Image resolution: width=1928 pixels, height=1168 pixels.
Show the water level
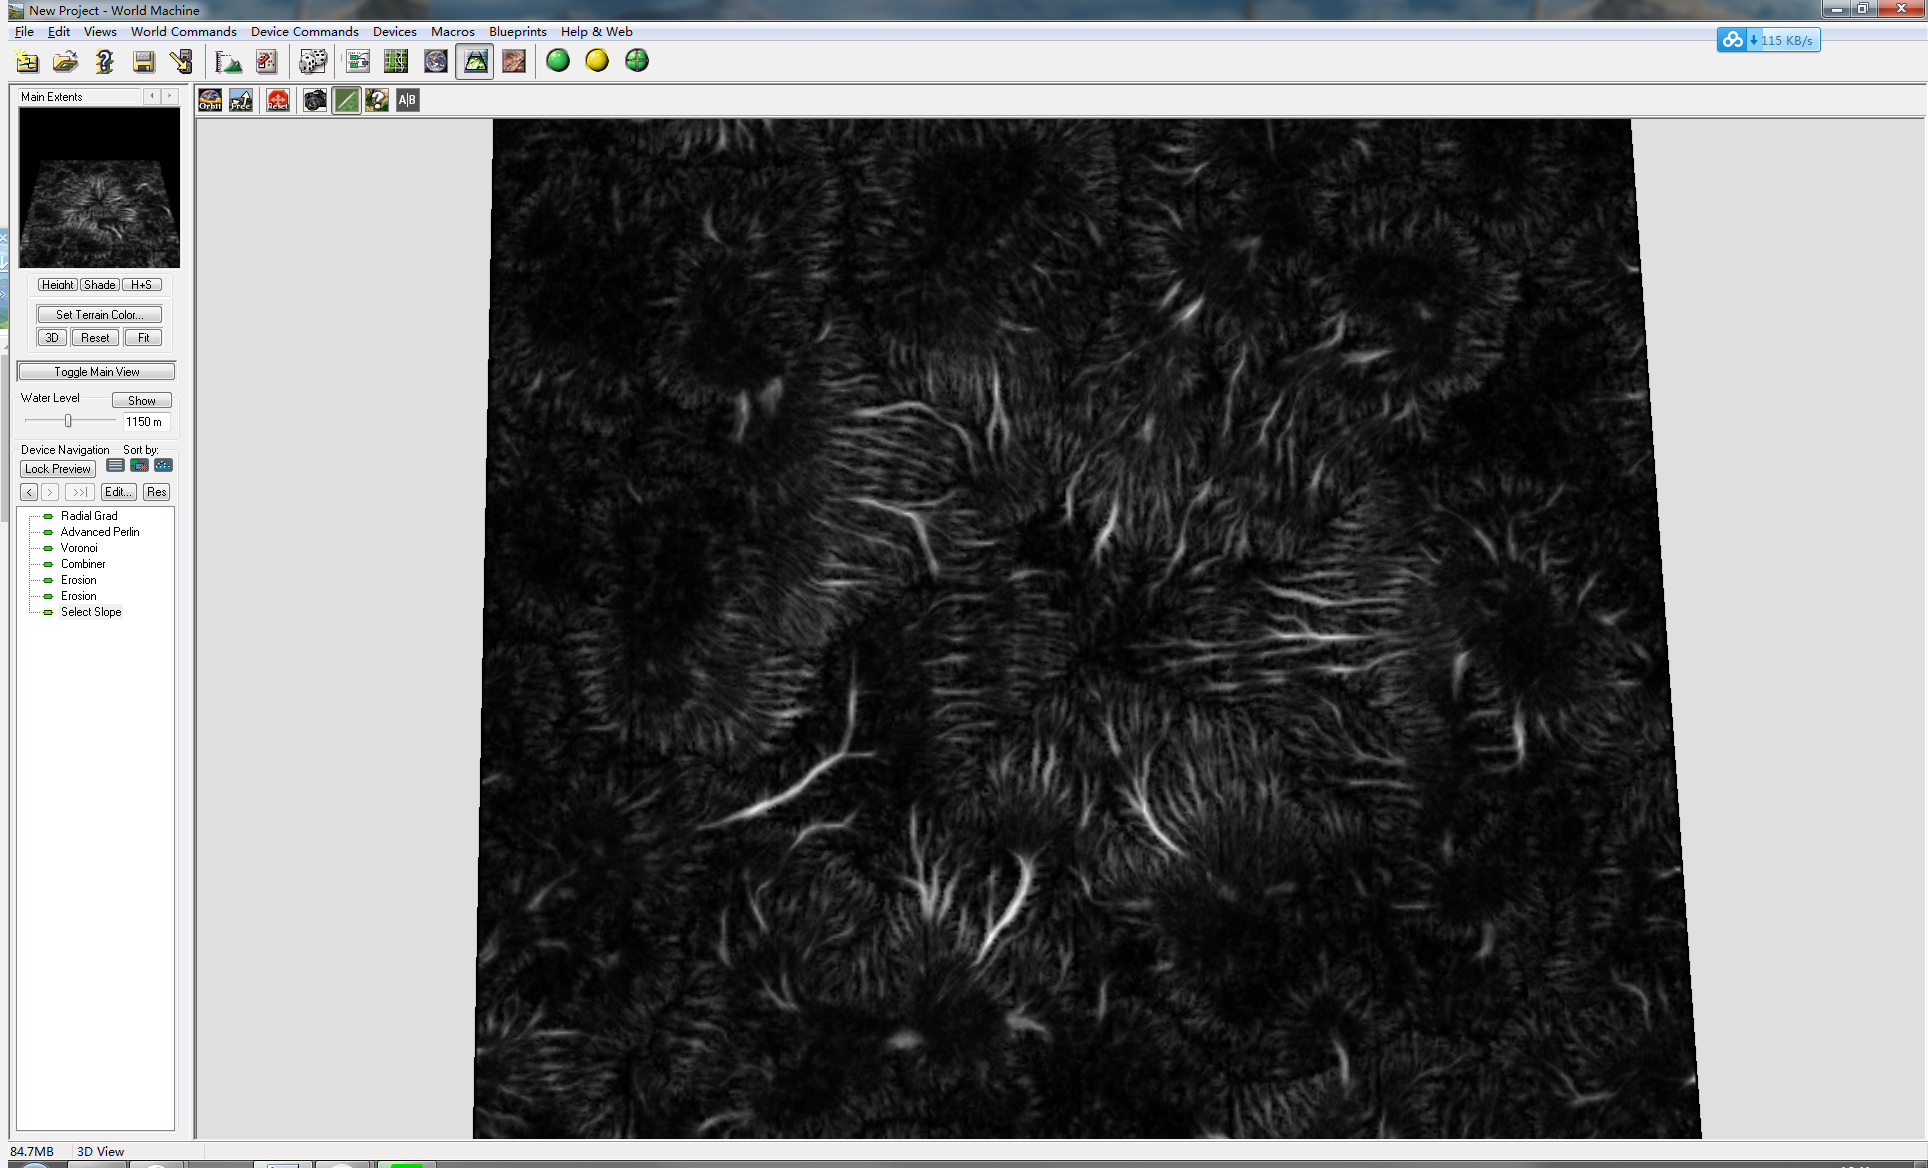click(141, 401)
